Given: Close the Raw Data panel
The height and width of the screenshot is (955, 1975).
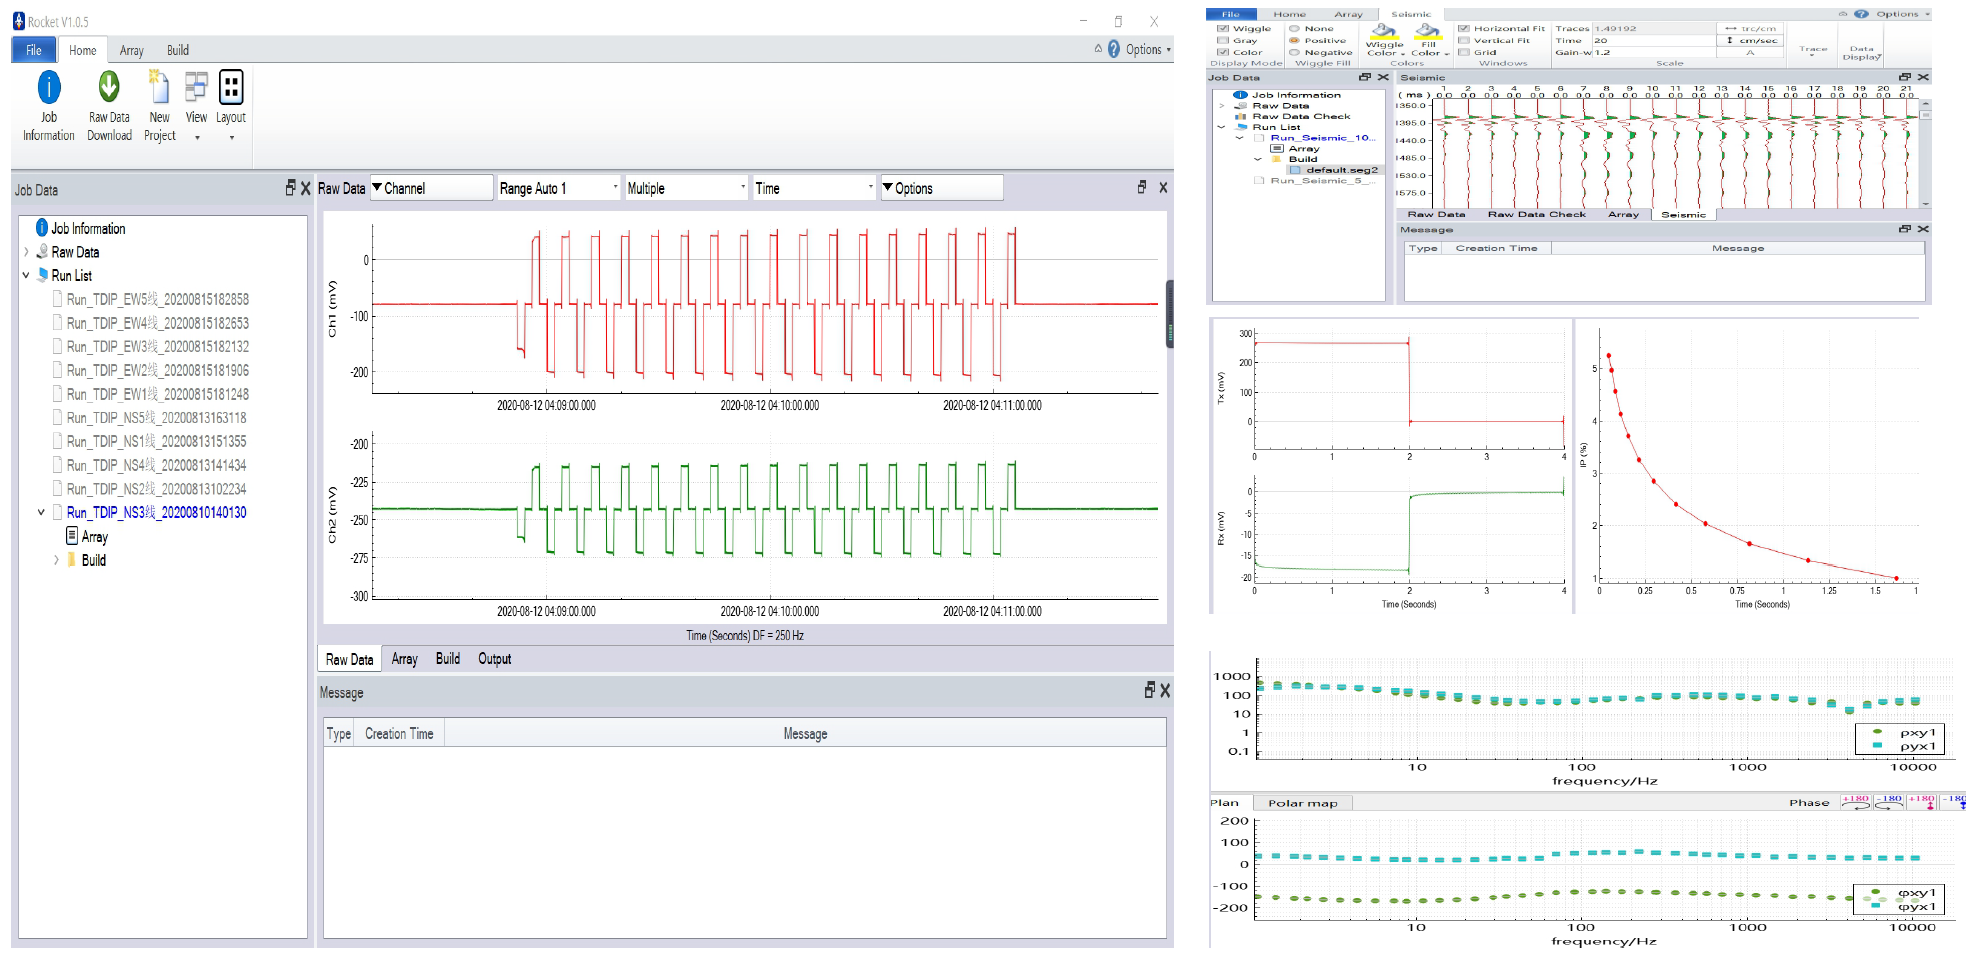Looking at the screenshot, I should [1163, 187].
